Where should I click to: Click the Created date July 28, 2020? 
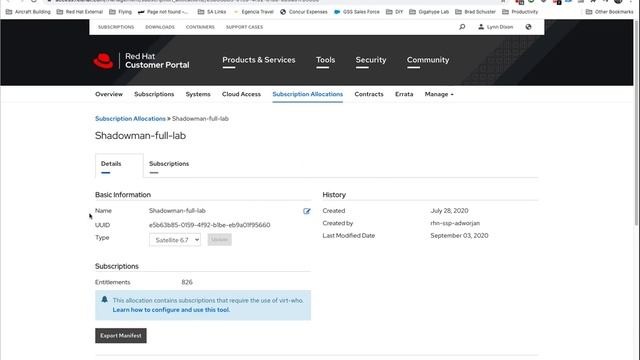click(x=449, y=211)
